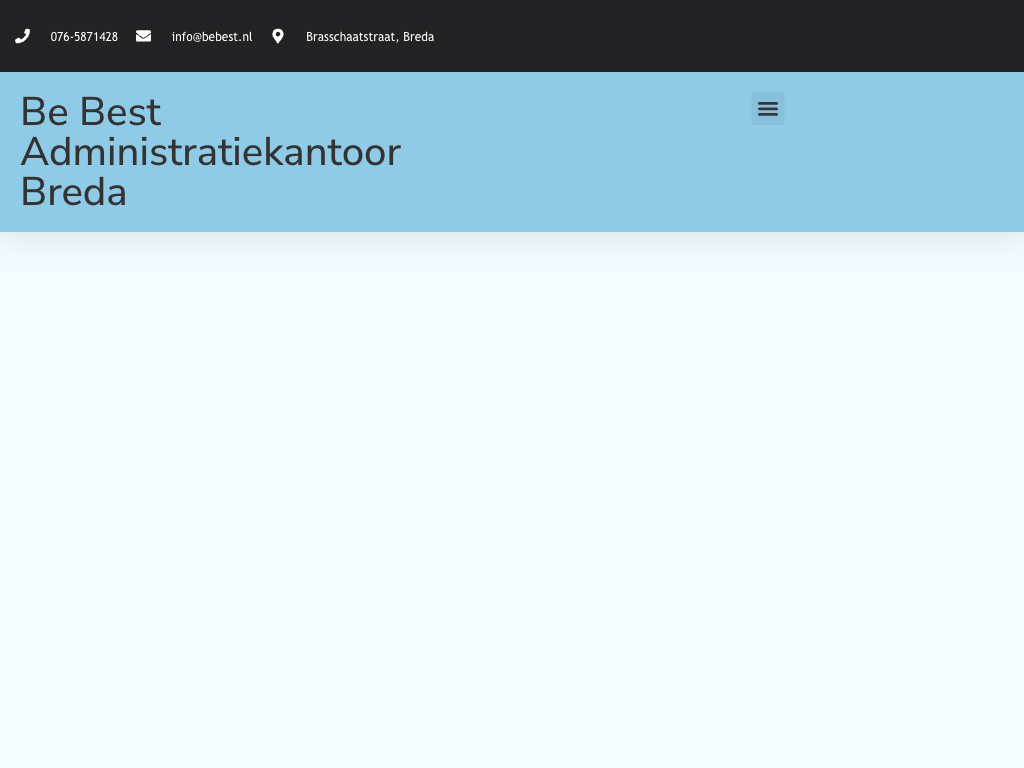Click the envelope mail icon
Screen dimensions: 1024x768
click(143, 36)
